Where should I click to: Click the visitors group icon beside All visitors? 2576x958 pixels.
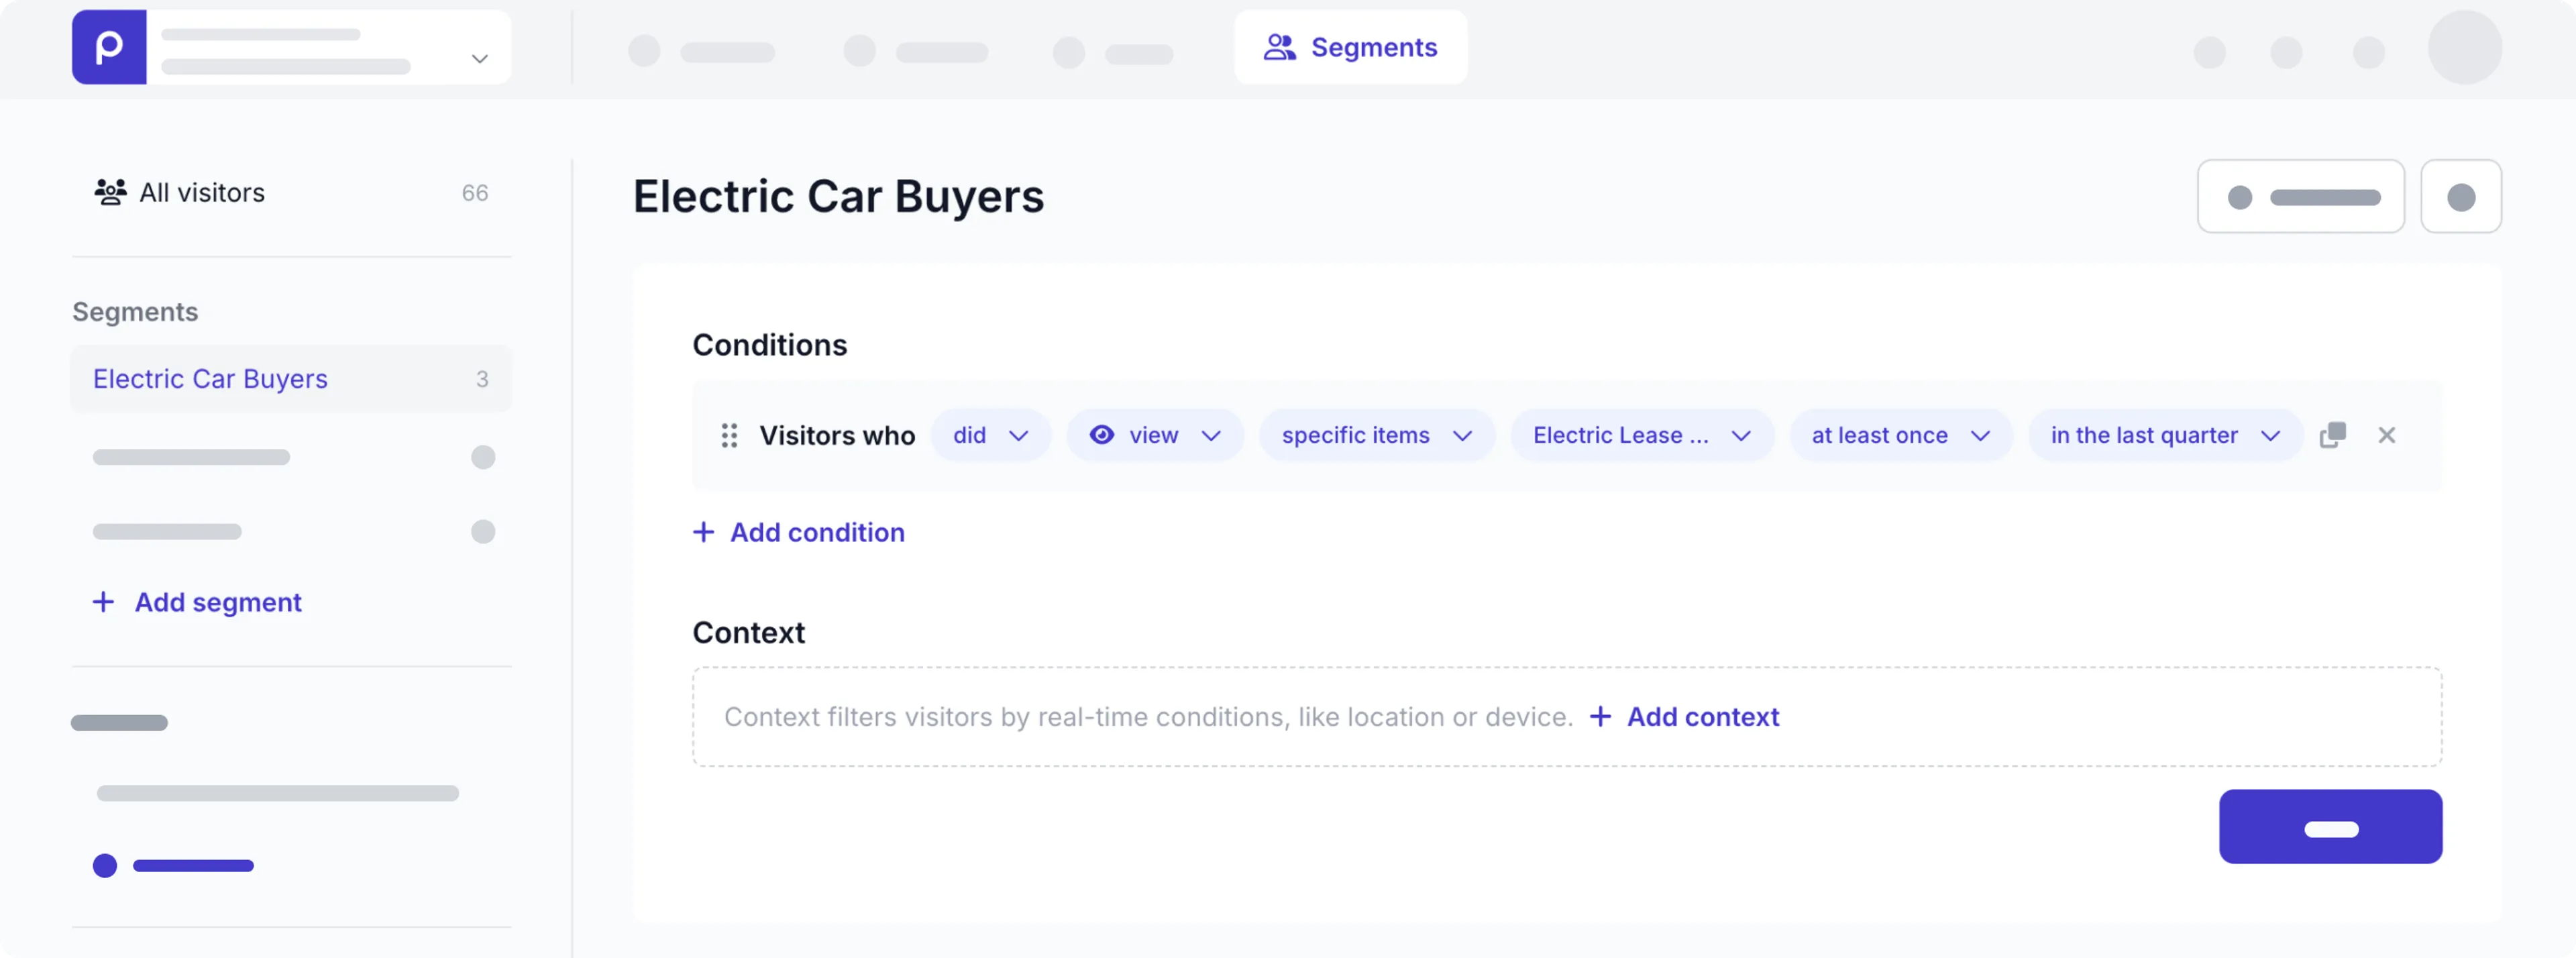pyautogui.click(x=110, y=192)
